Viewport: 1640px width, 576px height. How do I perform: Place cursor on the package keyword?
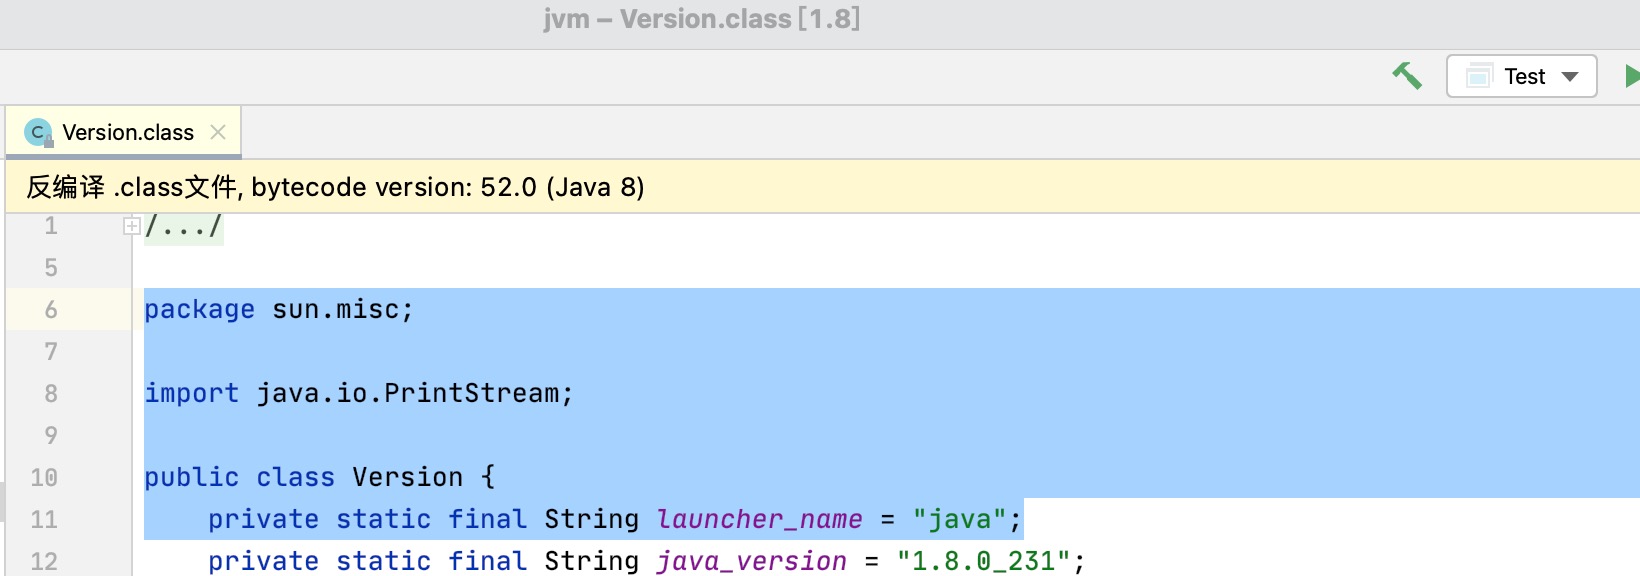[199, 310]
